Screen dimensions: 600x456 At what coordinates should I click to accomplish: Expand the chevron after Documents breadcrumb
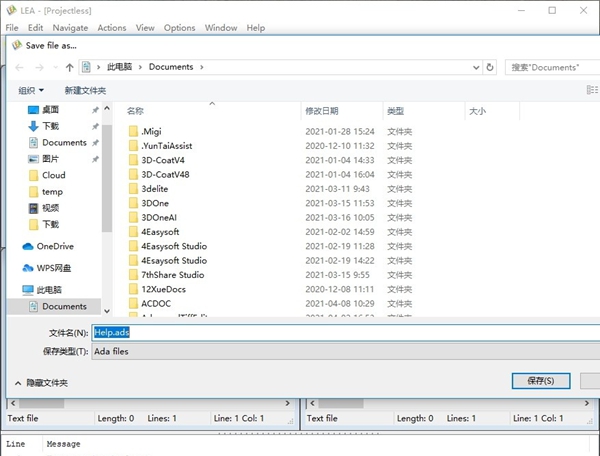click(x=201, y=67)
